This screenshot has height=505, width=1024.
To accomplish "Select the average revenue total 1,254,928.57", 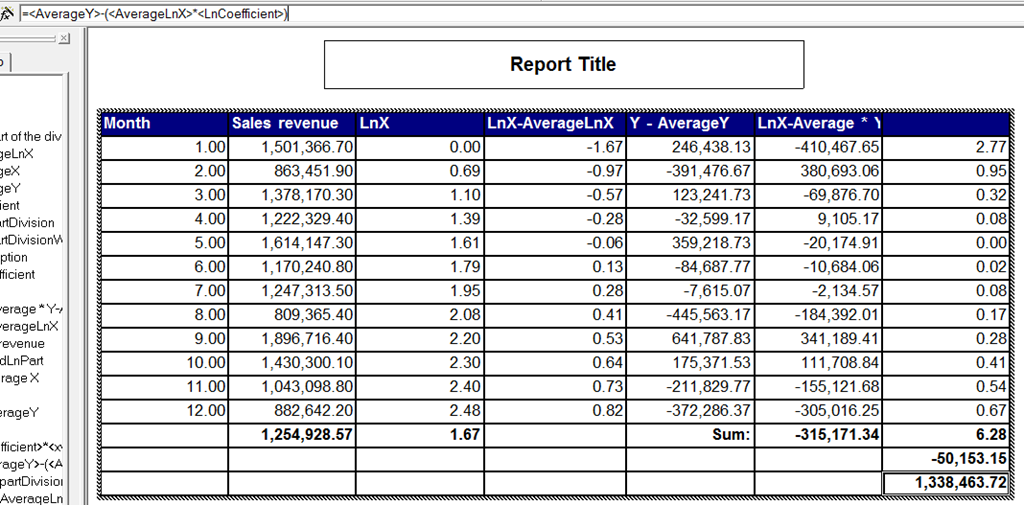I will (291, 434).
